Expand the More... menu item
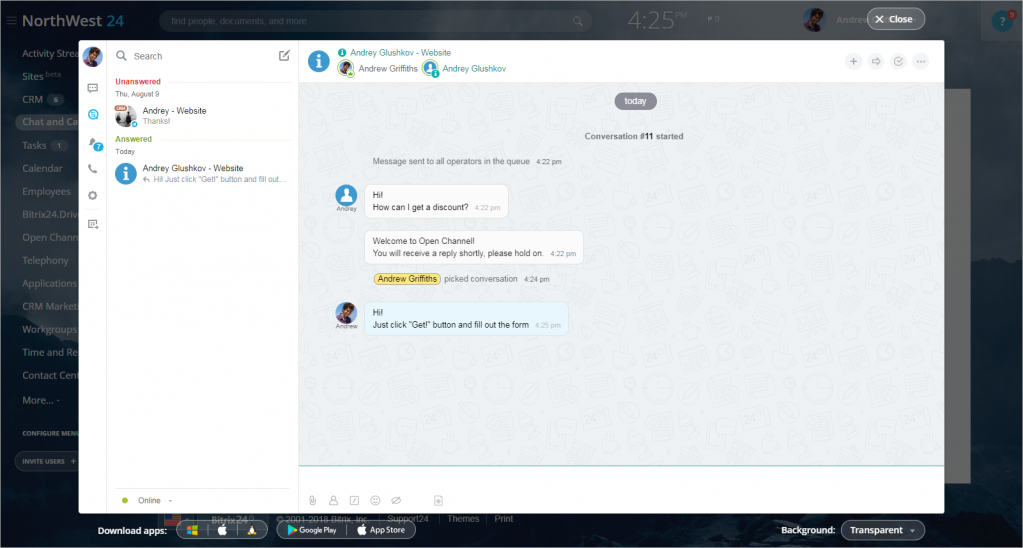Viewport: 1023px width, 548px height. point(41,400)
